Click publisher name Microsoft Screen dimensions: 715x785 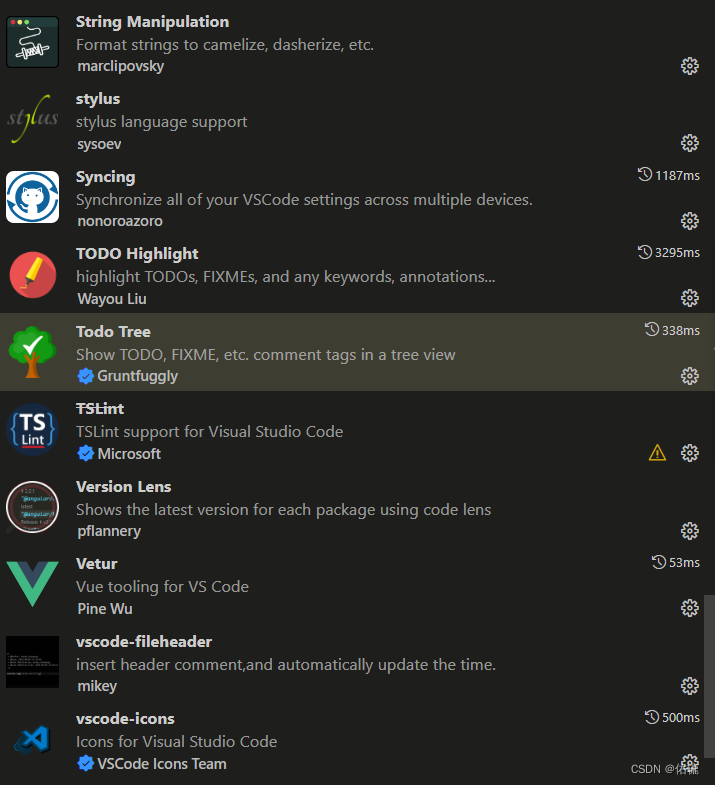click(129, 454)
